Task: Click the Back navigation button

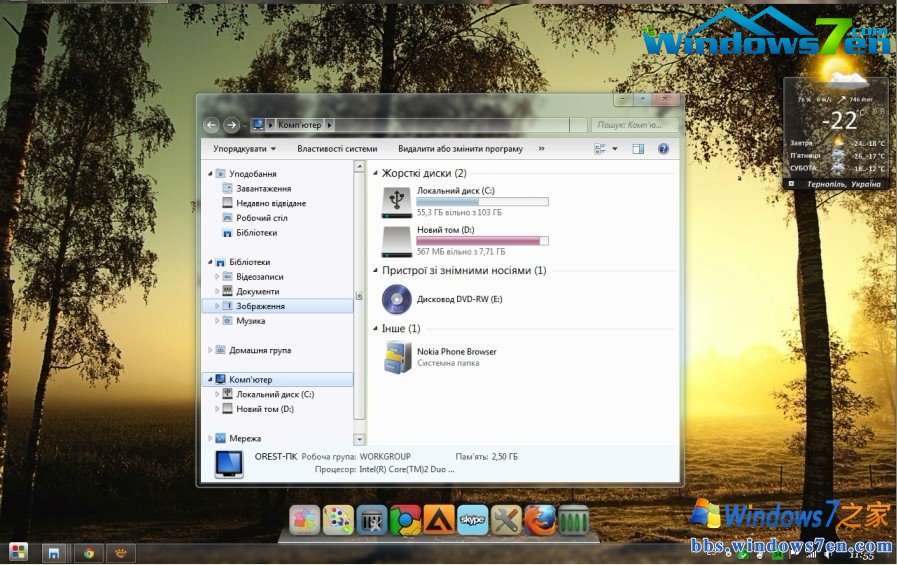Action: tap(211, 125)
